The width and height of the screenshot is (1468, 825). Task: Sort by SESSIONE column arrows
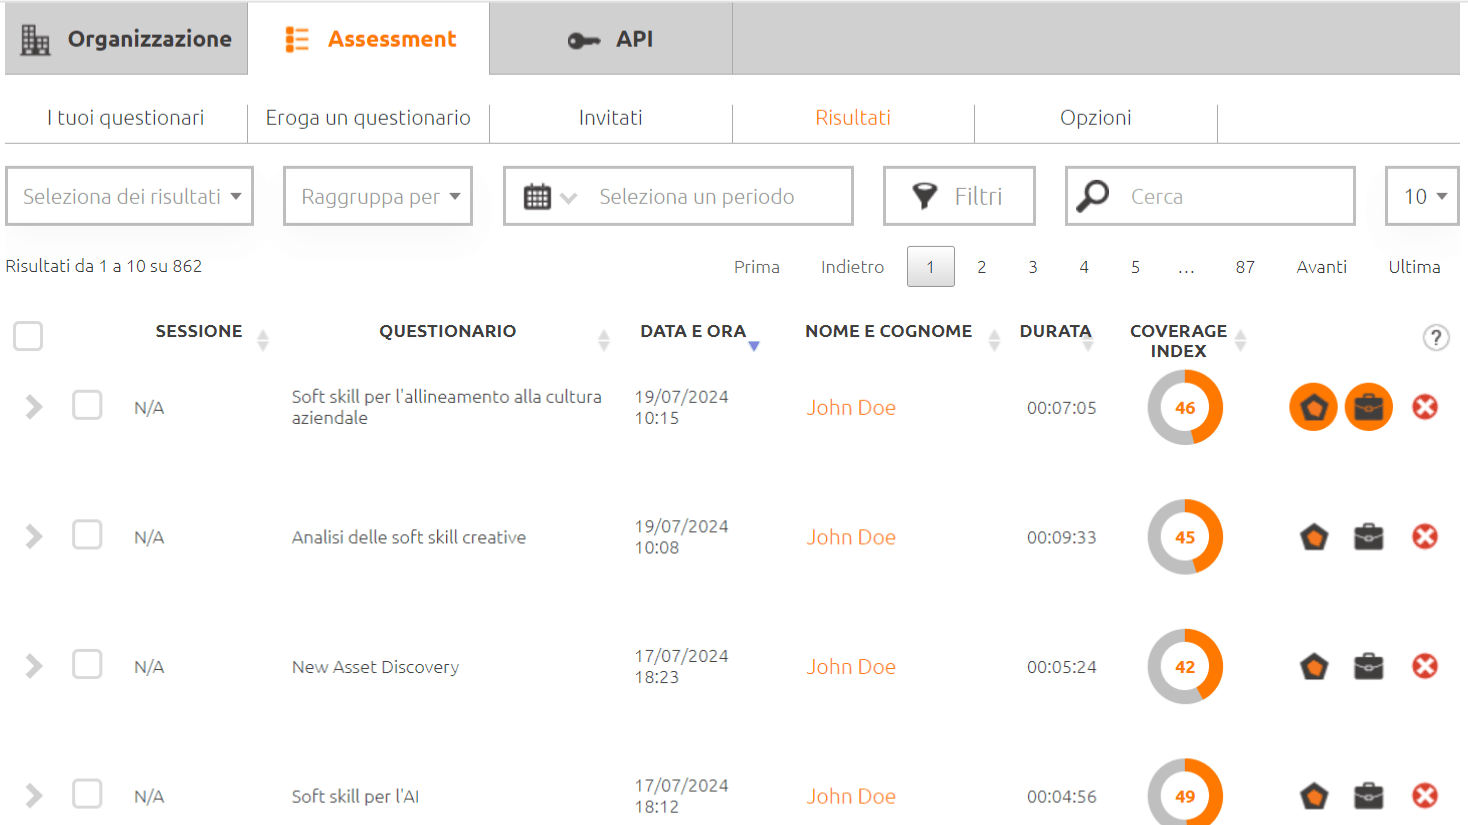263,340
